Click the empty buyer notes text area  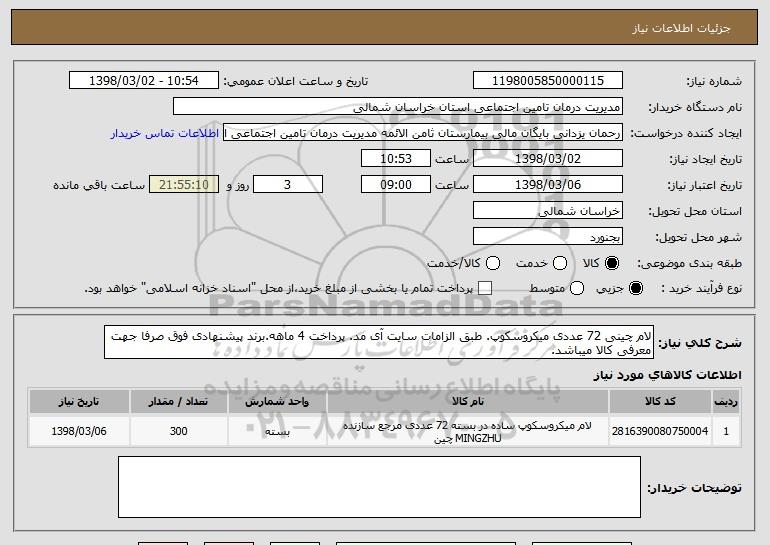379,487
